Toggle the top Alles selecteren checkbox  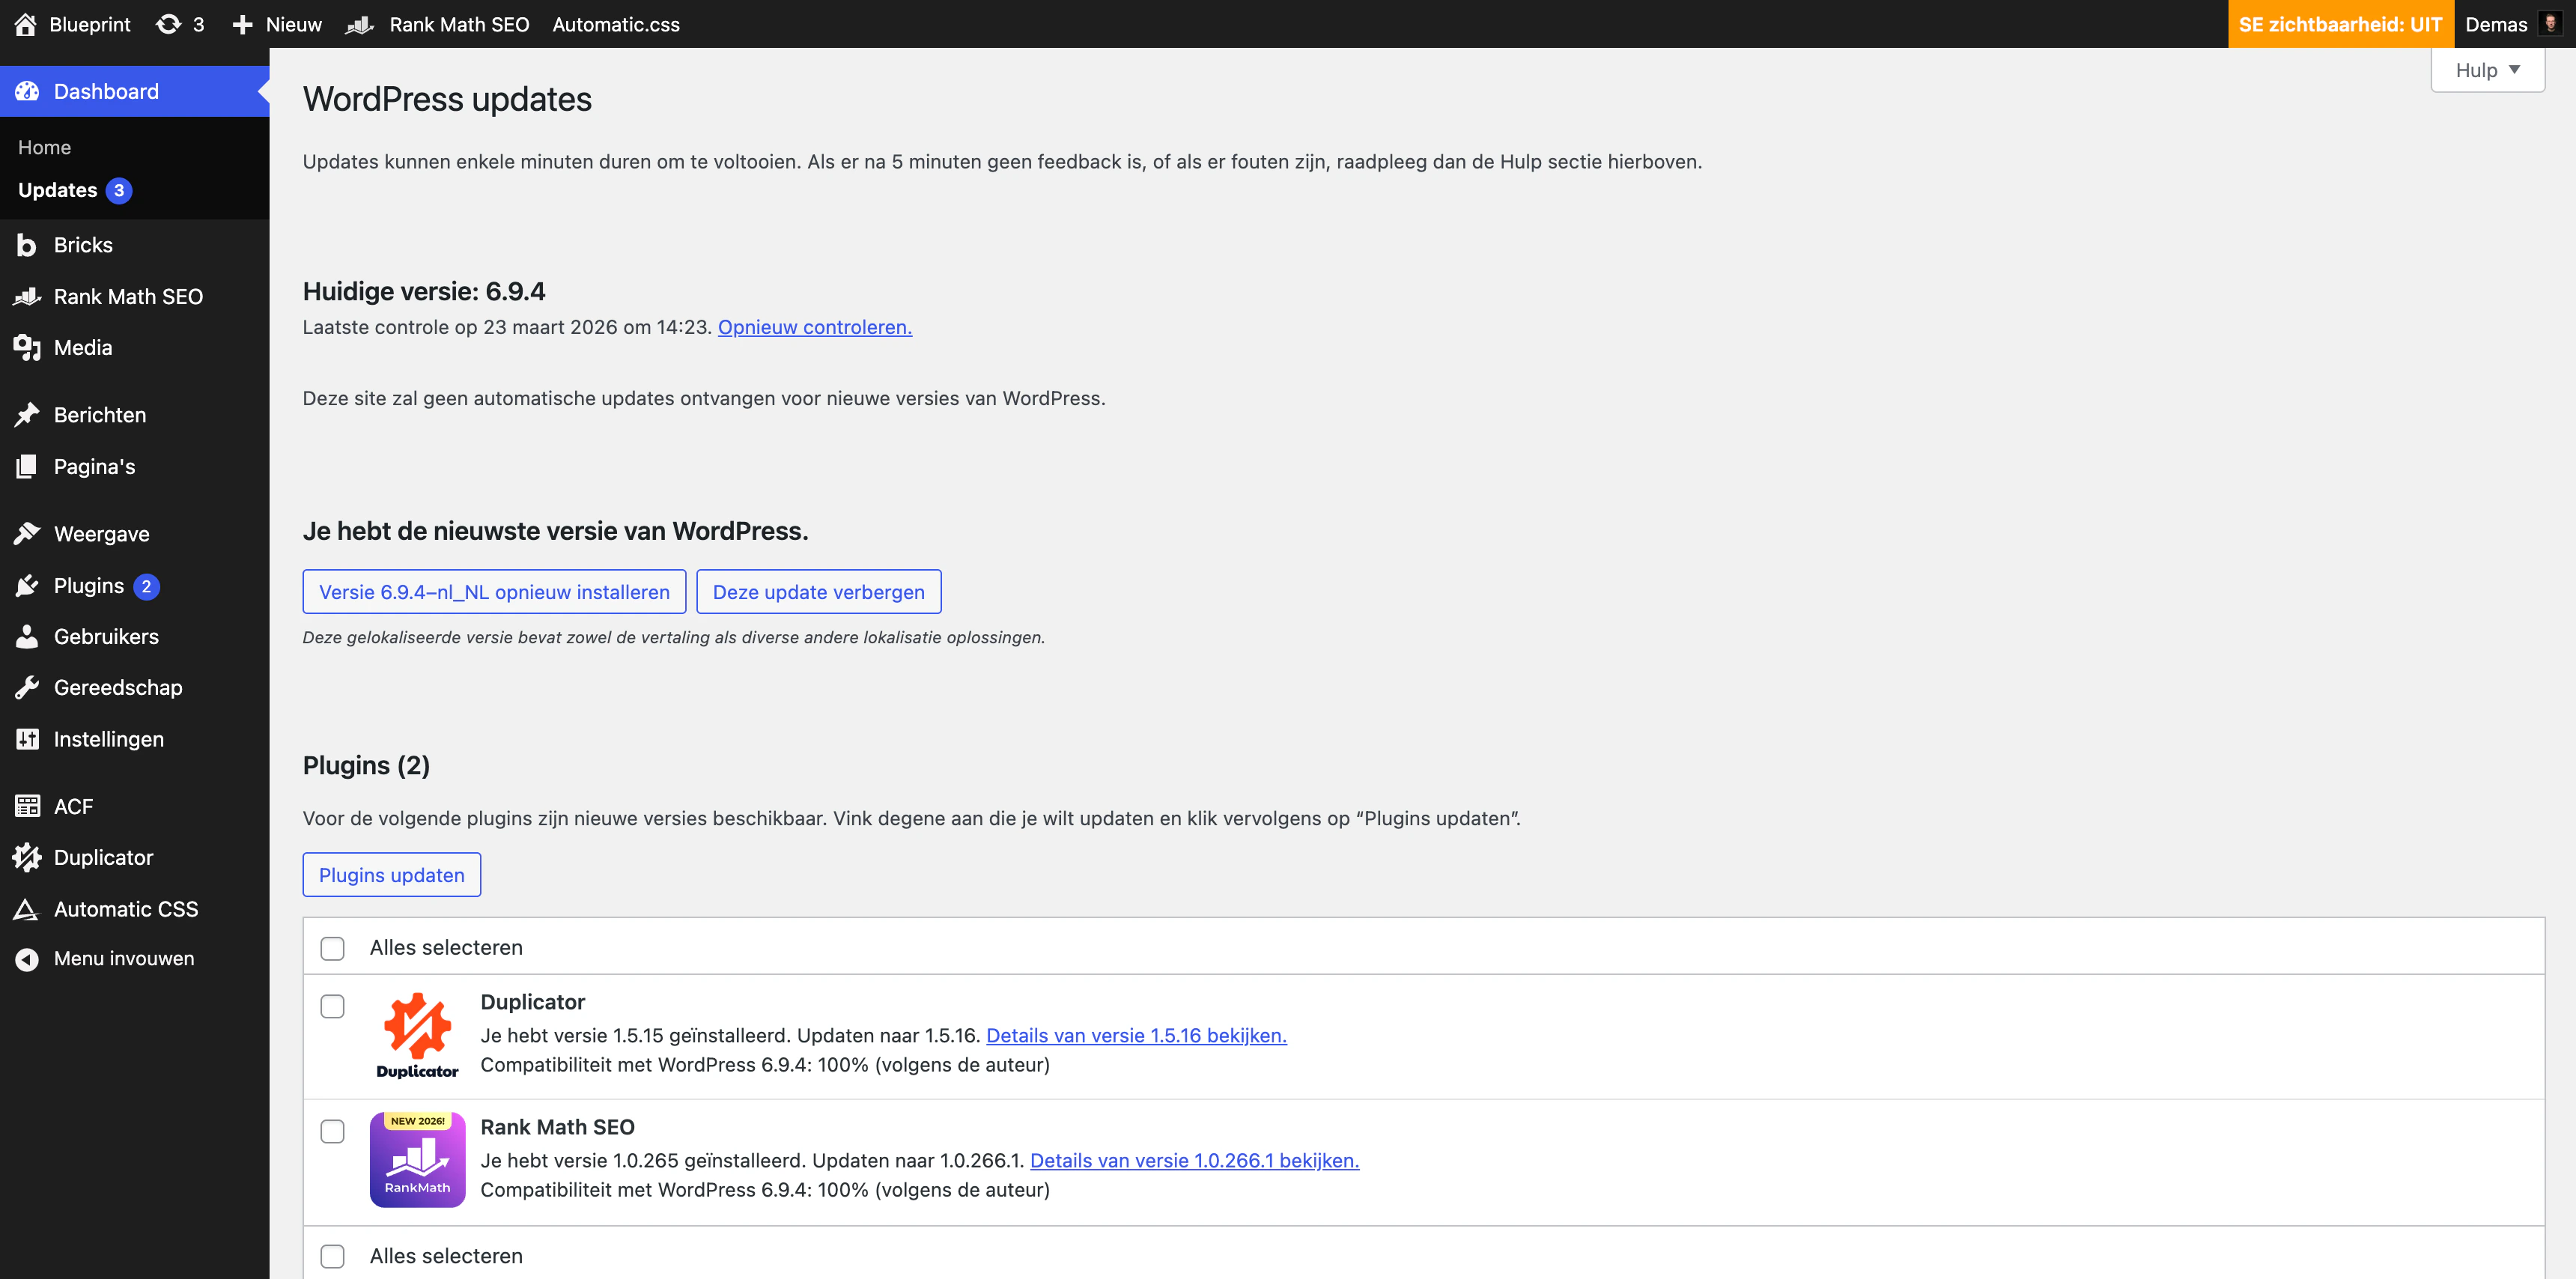tap(332, 948)
